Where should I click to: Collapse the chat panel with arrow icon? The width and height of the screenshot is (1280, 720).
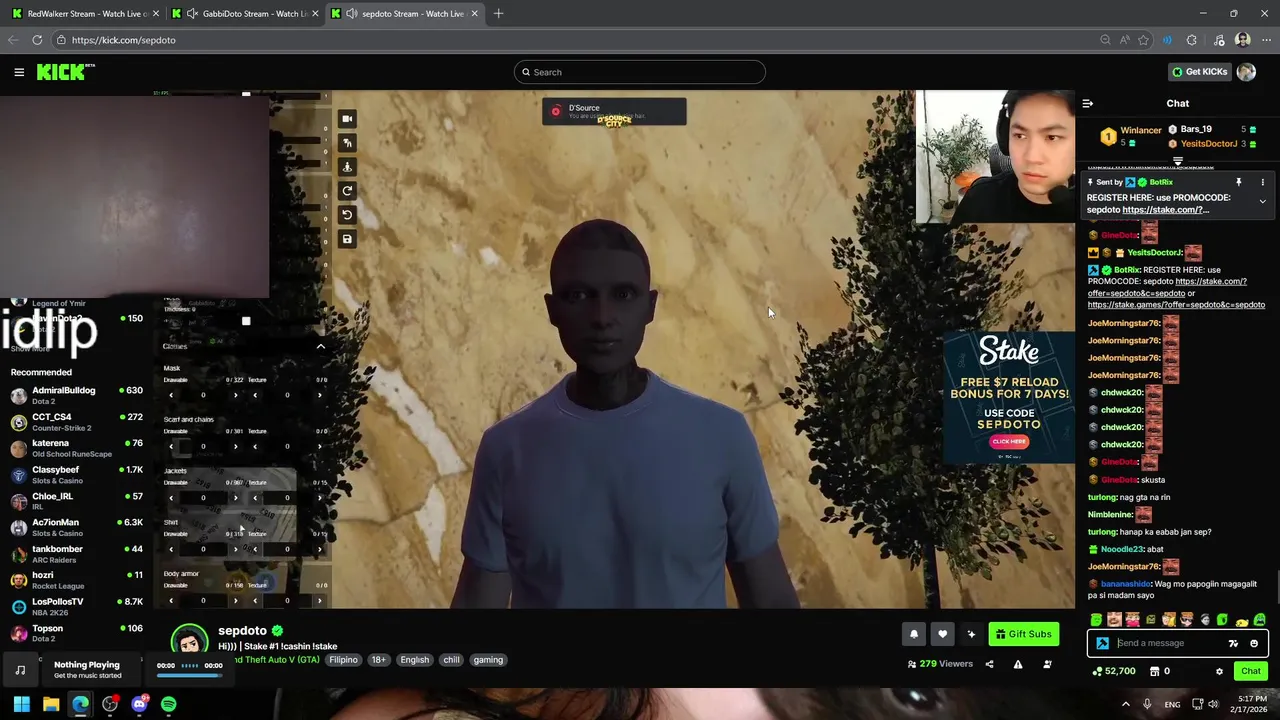coord(1088,103)
